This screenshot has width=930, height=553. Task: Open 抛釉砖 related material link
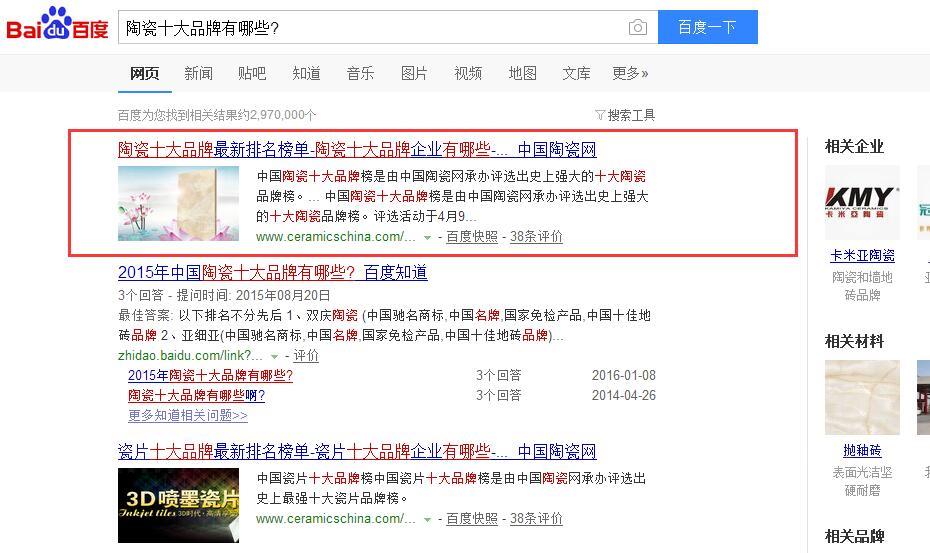point(862,451)
